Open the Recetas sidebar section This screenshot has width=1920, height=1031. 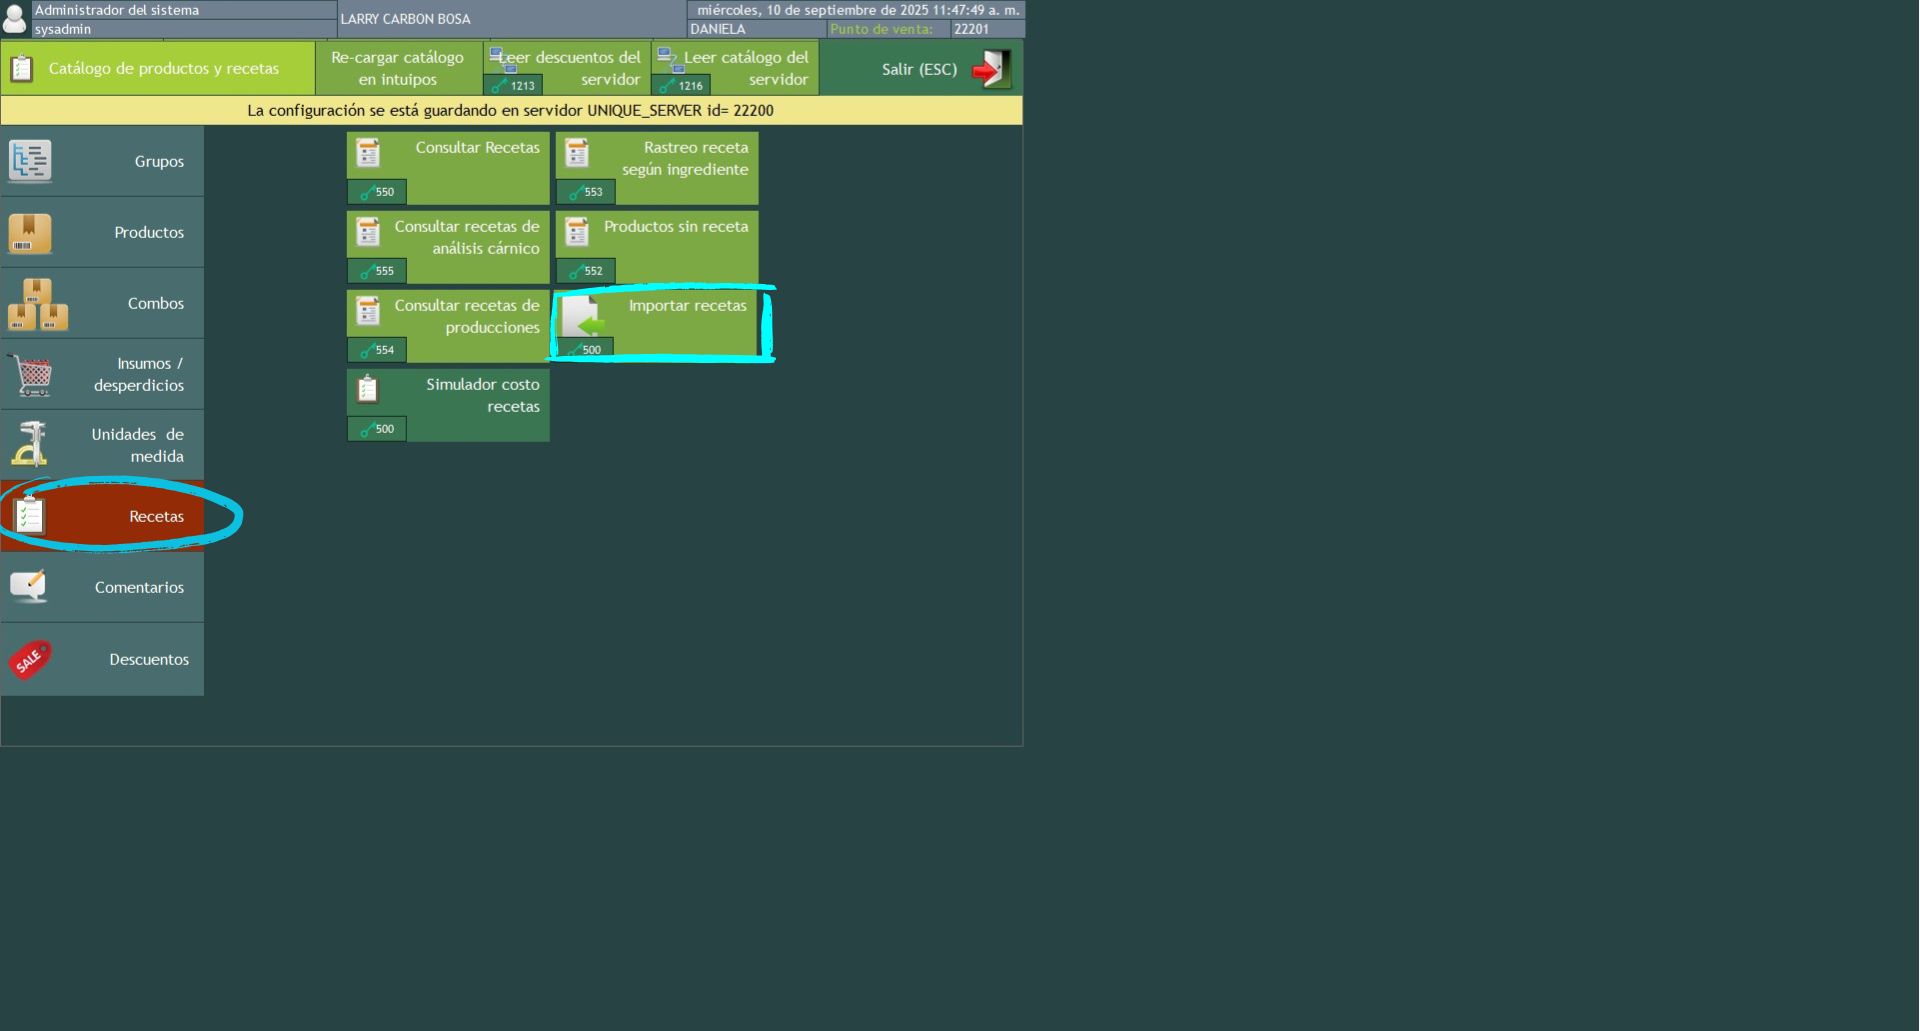pyautogui.click(x=102, y=516)
